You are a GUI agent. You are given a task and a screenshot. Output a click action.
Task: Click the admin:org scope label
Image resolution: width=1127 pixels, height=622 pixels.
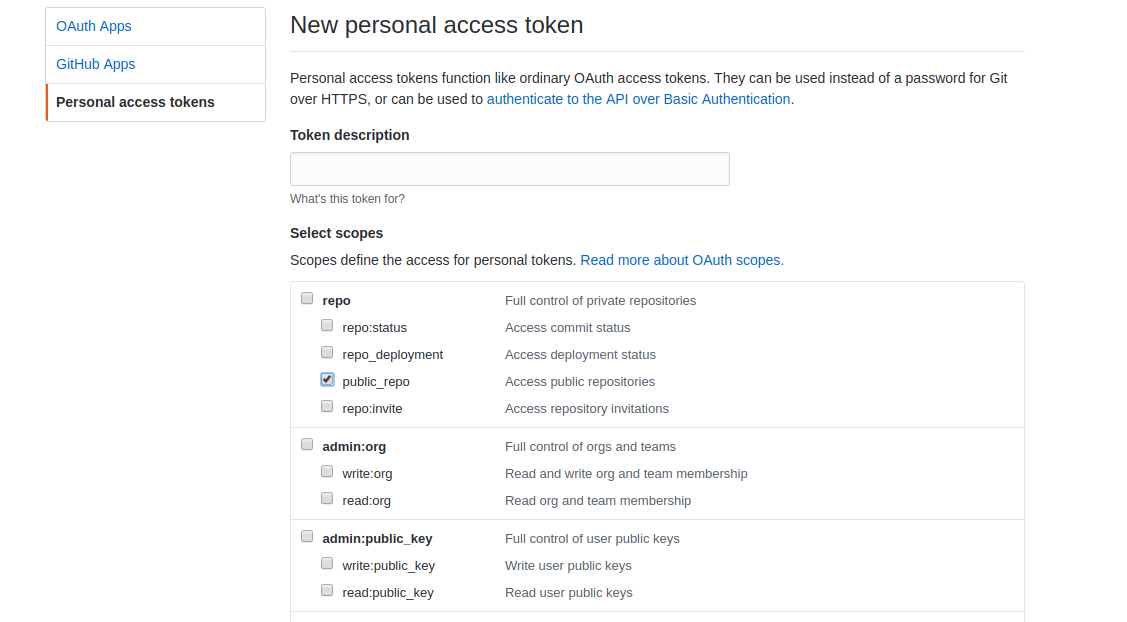coord(354,447)
